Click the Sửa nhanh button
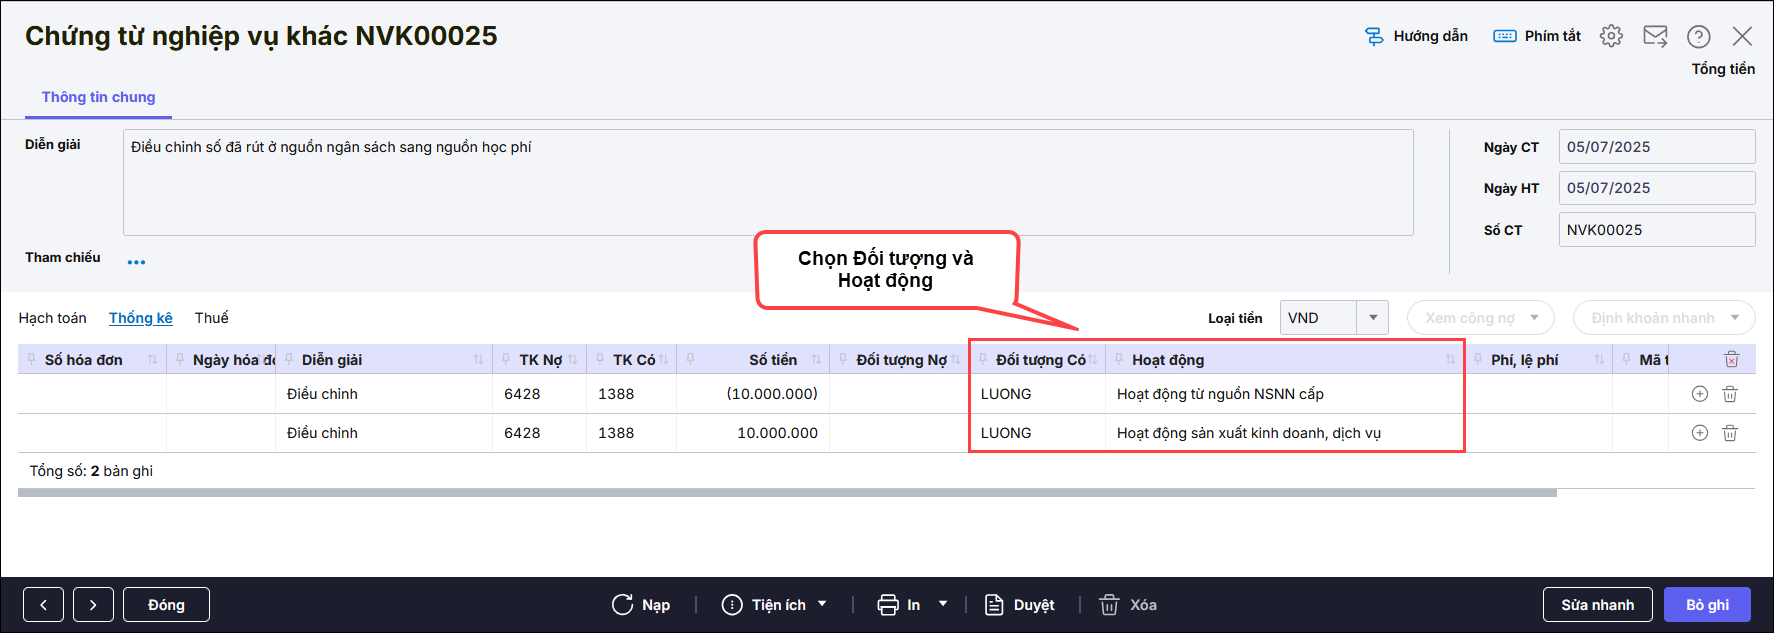 pyautogui.click(x=1597, y=605)
